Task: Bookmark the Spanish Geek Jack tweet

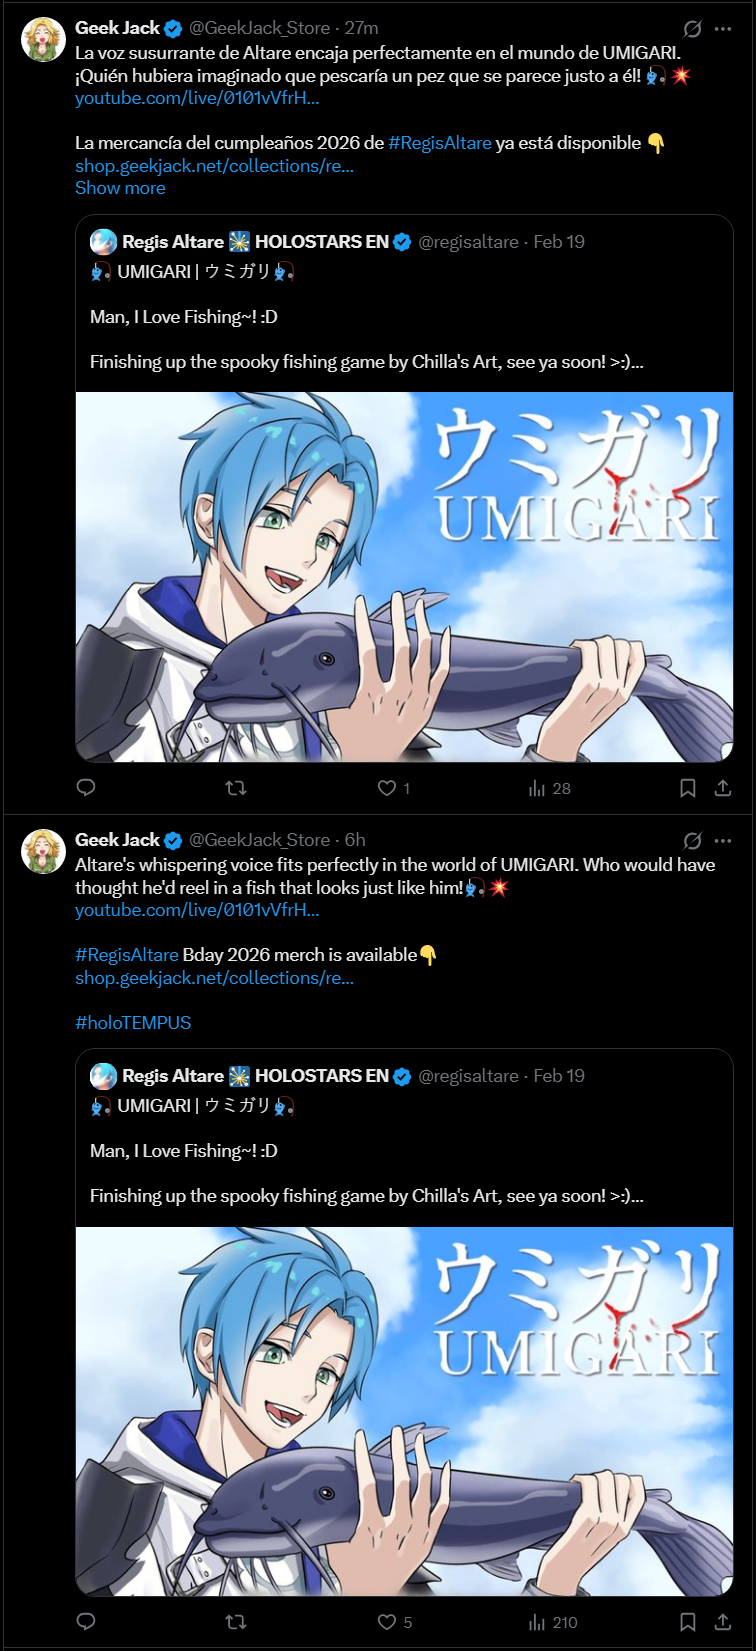Action: pos(688,788)
